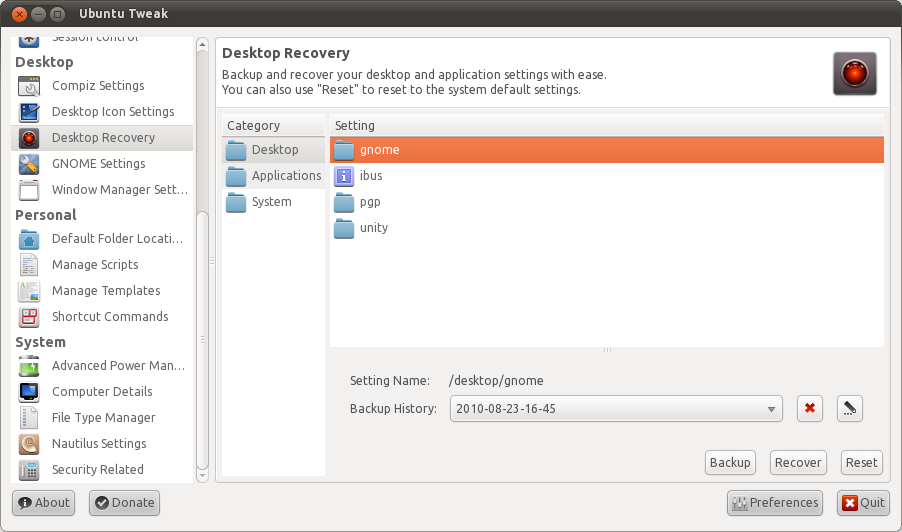
Task: Click the System category folder icon
Action: (236, 202)
